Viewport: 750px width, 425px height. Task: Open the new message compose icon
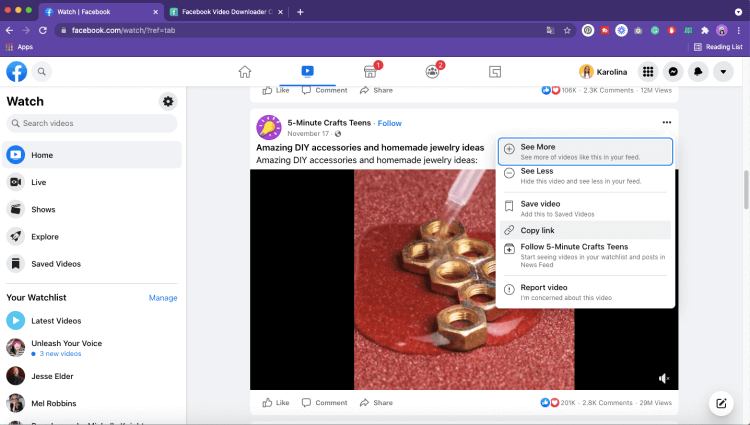[721, 403]
